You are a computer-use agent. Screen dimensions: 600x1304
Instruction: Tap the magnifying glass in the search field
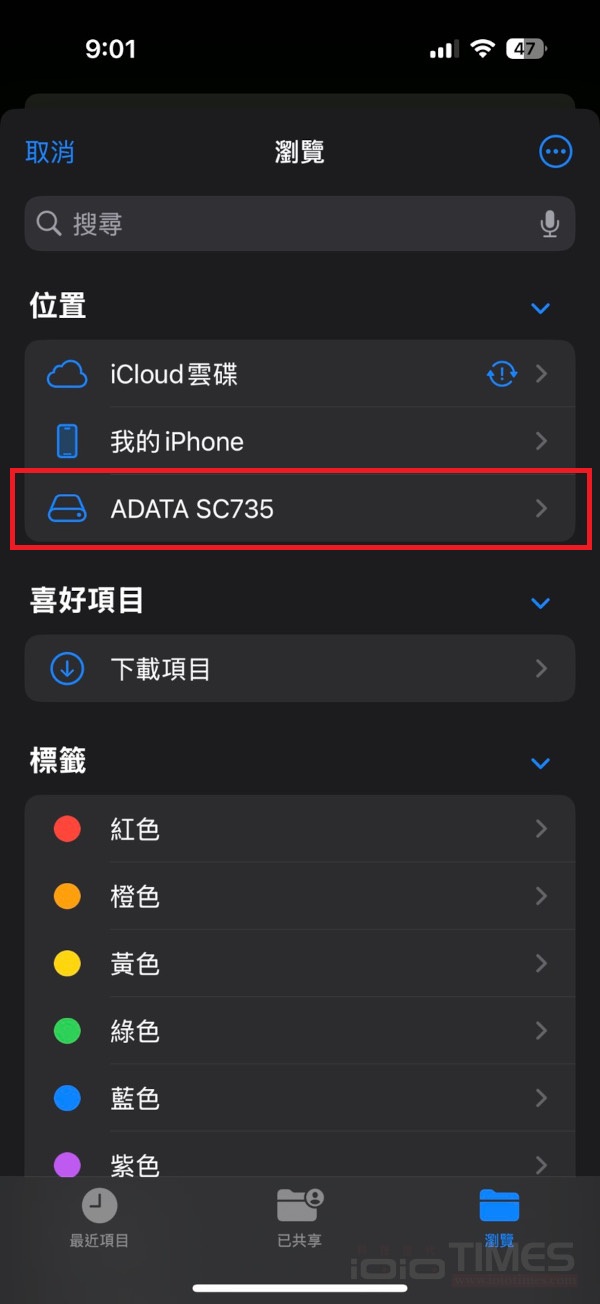click(x=48, y=223)
